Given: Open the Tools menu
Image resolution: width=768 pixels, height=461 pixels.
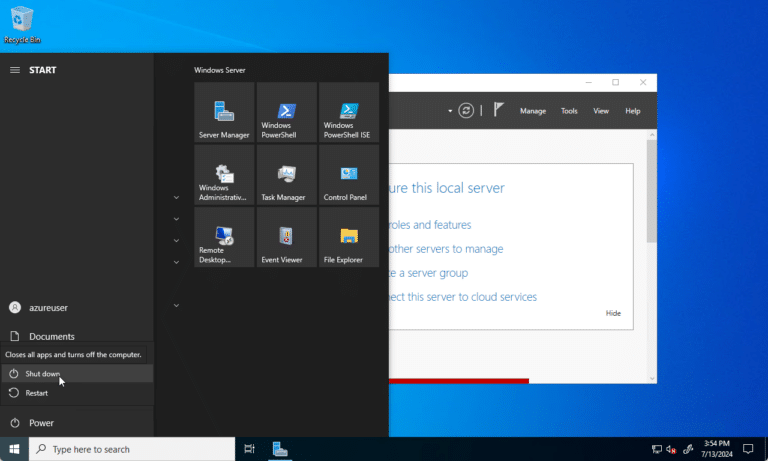Looking at the screenshot, I should tap(569, 111).
